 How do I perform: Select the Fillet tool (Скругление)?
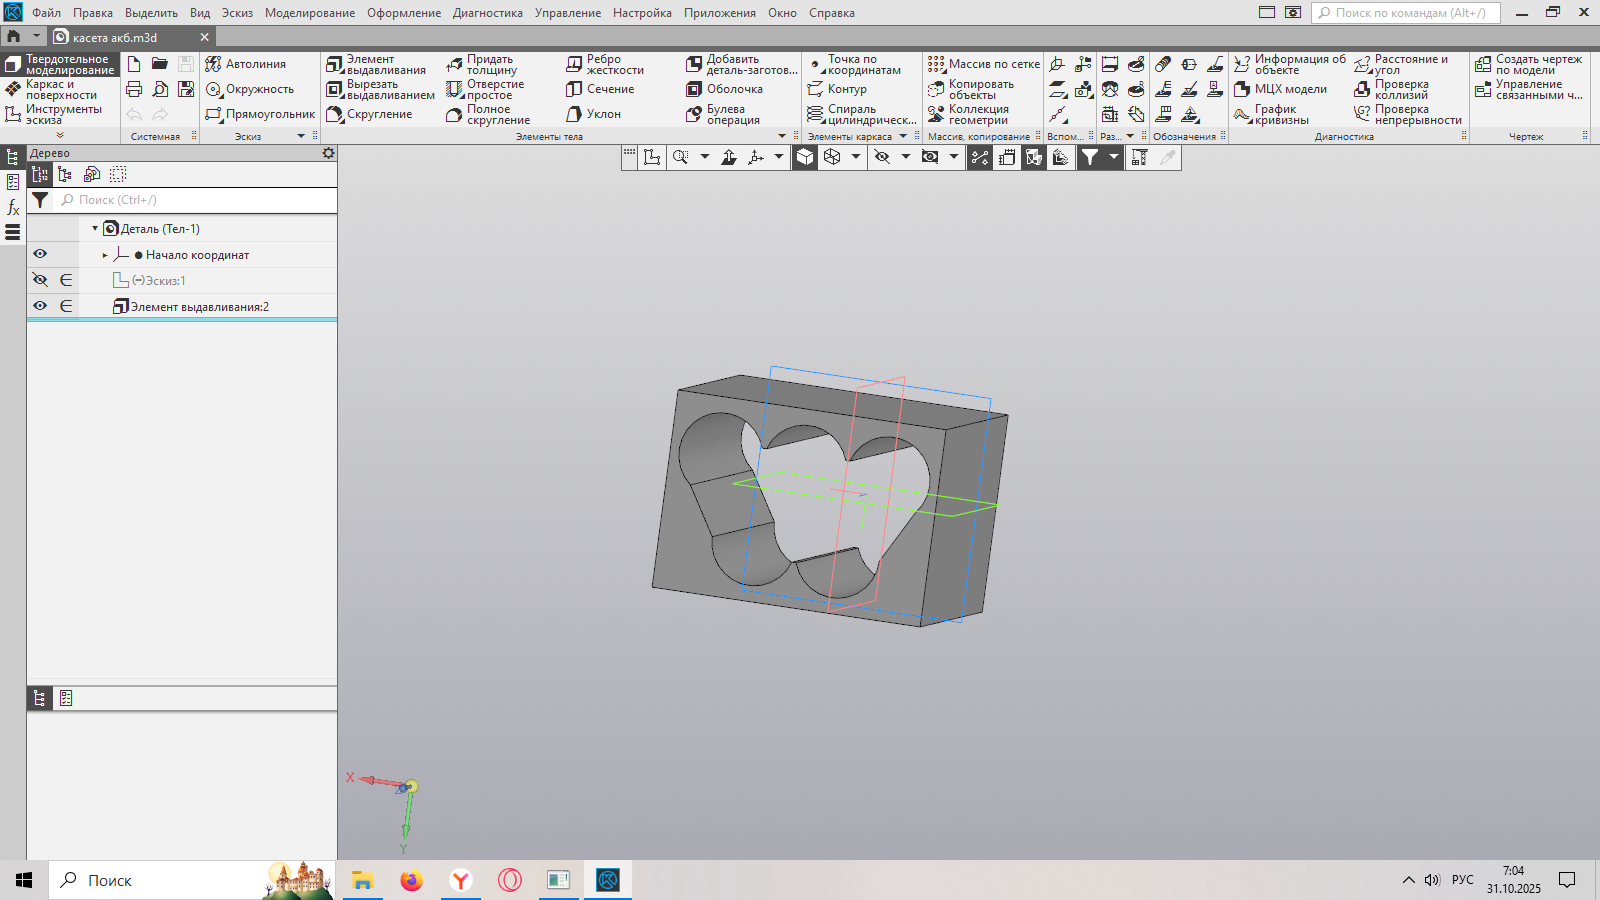(370, 115)
